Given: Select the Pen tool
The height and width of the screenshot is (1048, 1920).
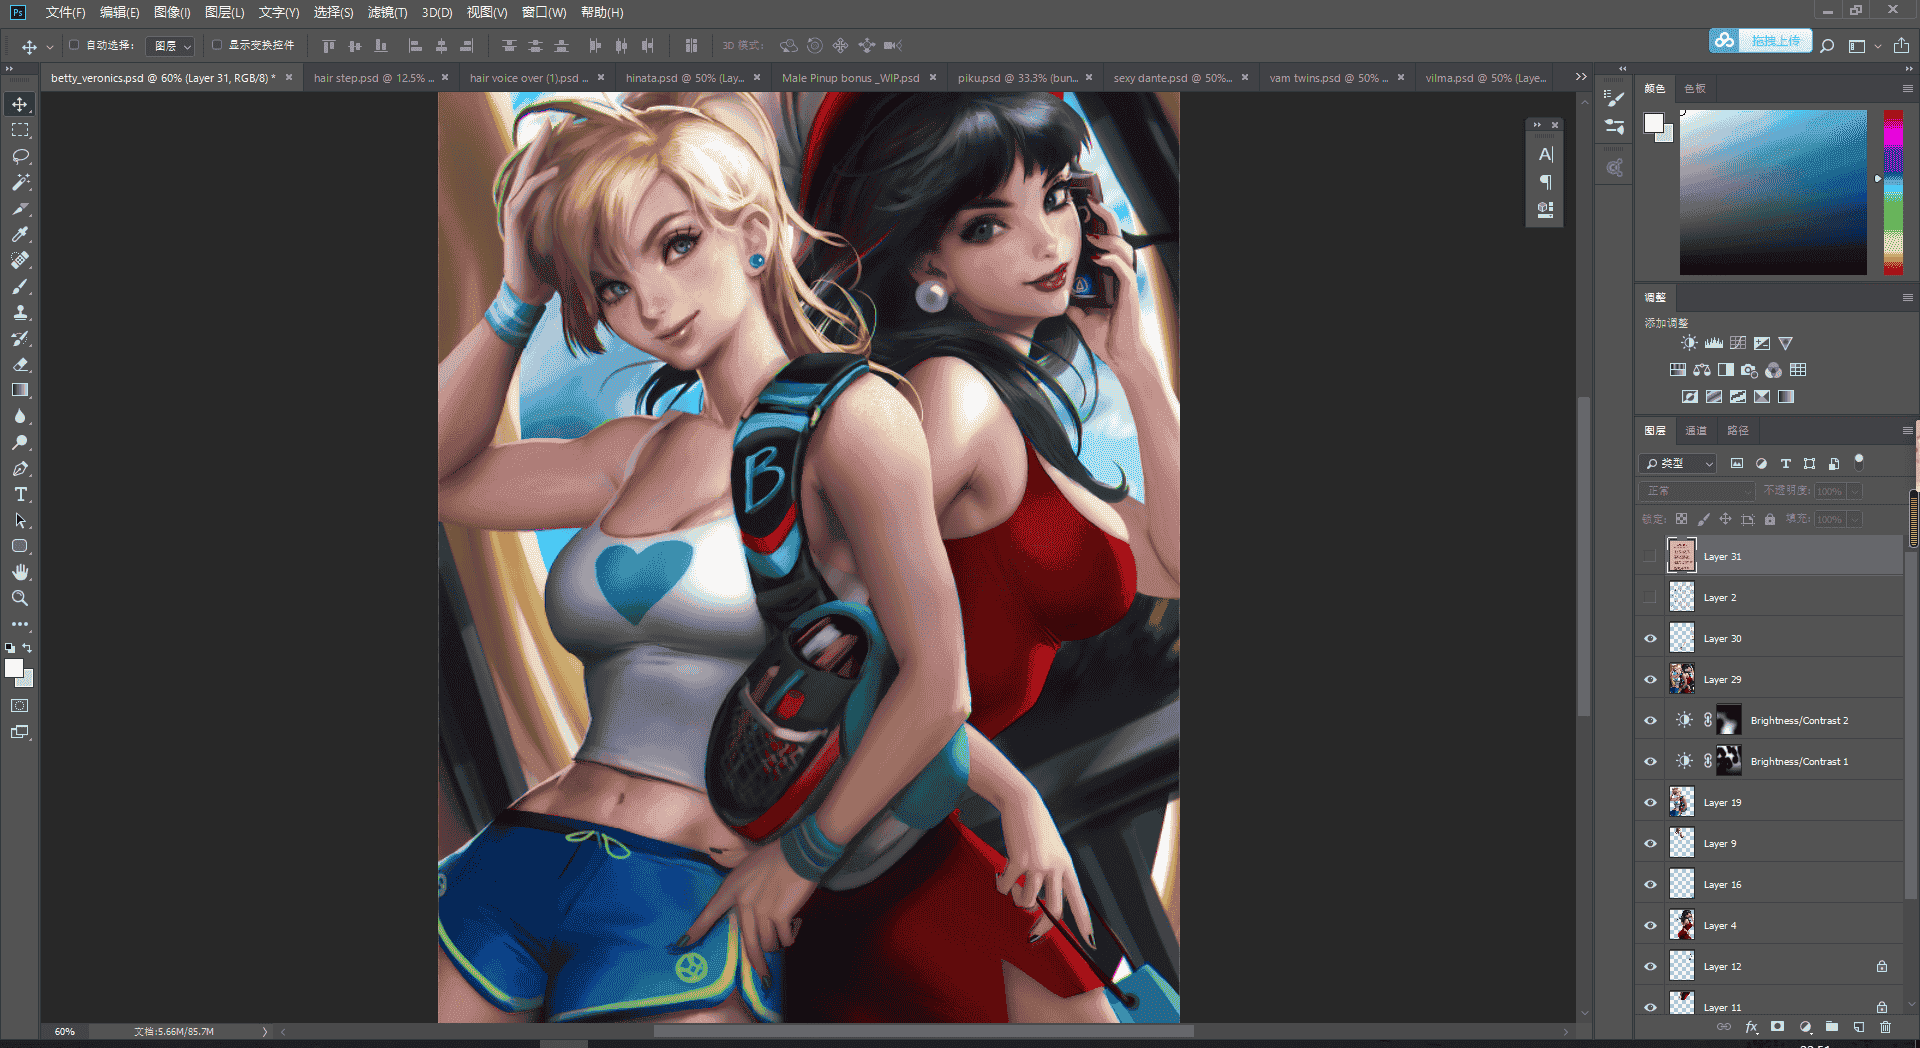Looking at the screenshot, I should [x=20, y=468].
